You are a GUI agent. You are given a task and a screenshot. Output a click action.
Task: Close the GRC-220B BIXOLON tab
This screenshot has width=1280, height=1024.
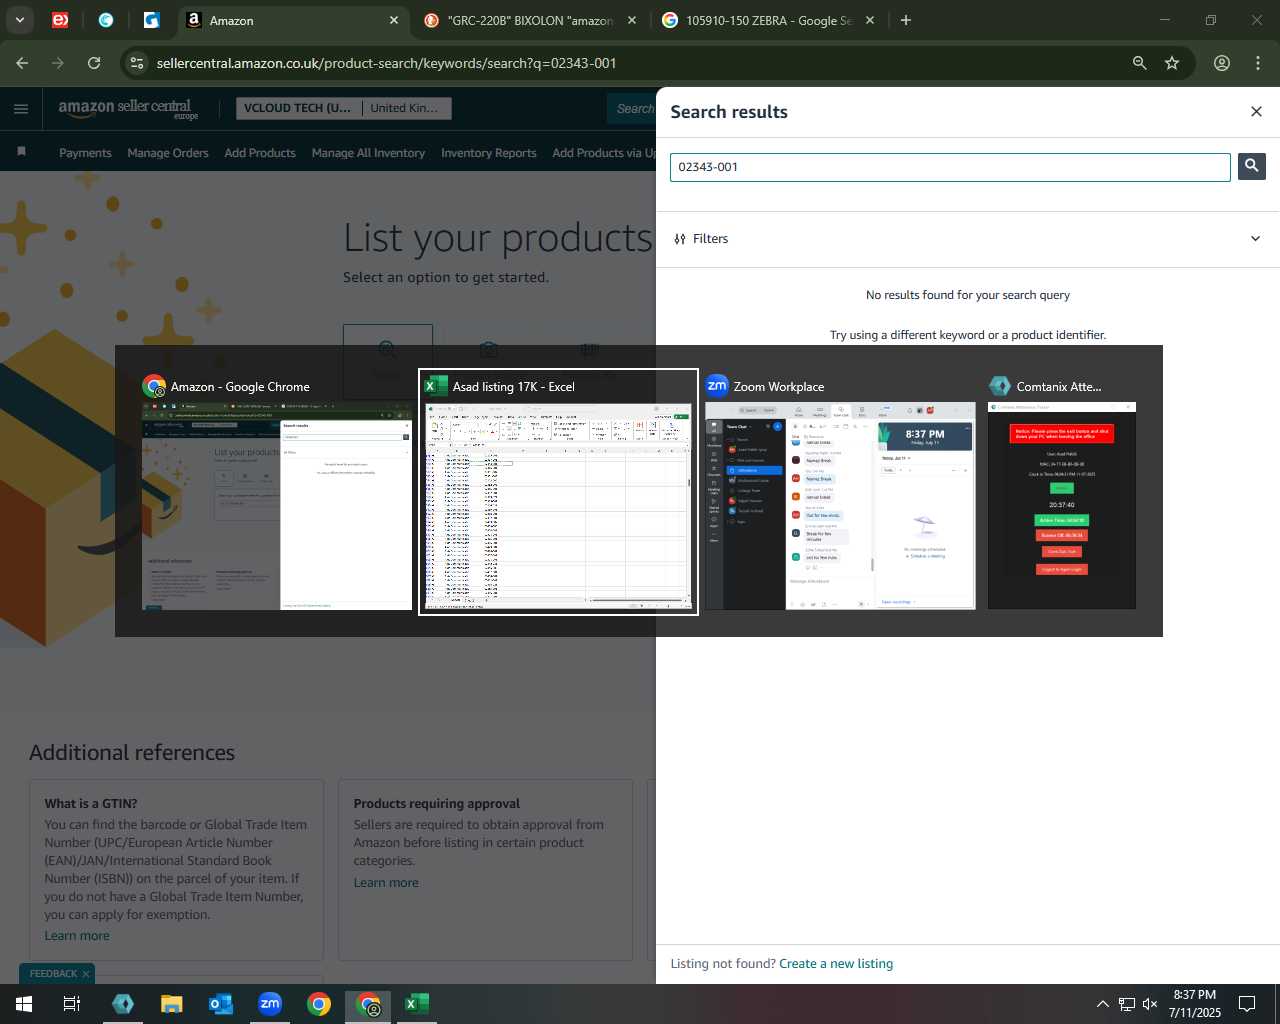coord(631,20)
